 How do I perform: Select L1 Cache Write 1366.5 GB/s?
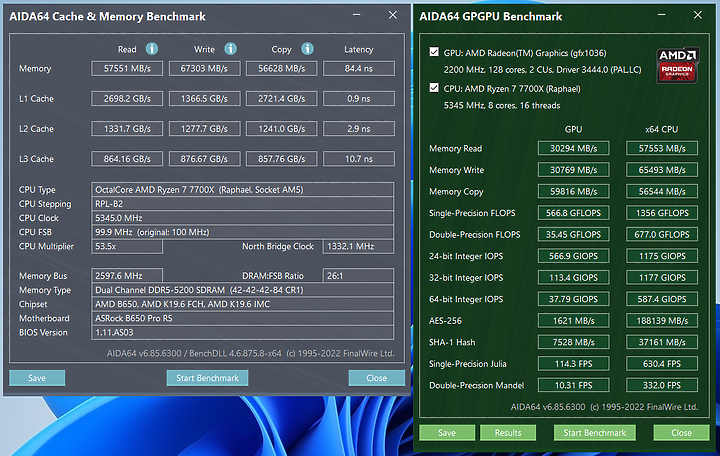pyautogui.click(x=204, y=99)
